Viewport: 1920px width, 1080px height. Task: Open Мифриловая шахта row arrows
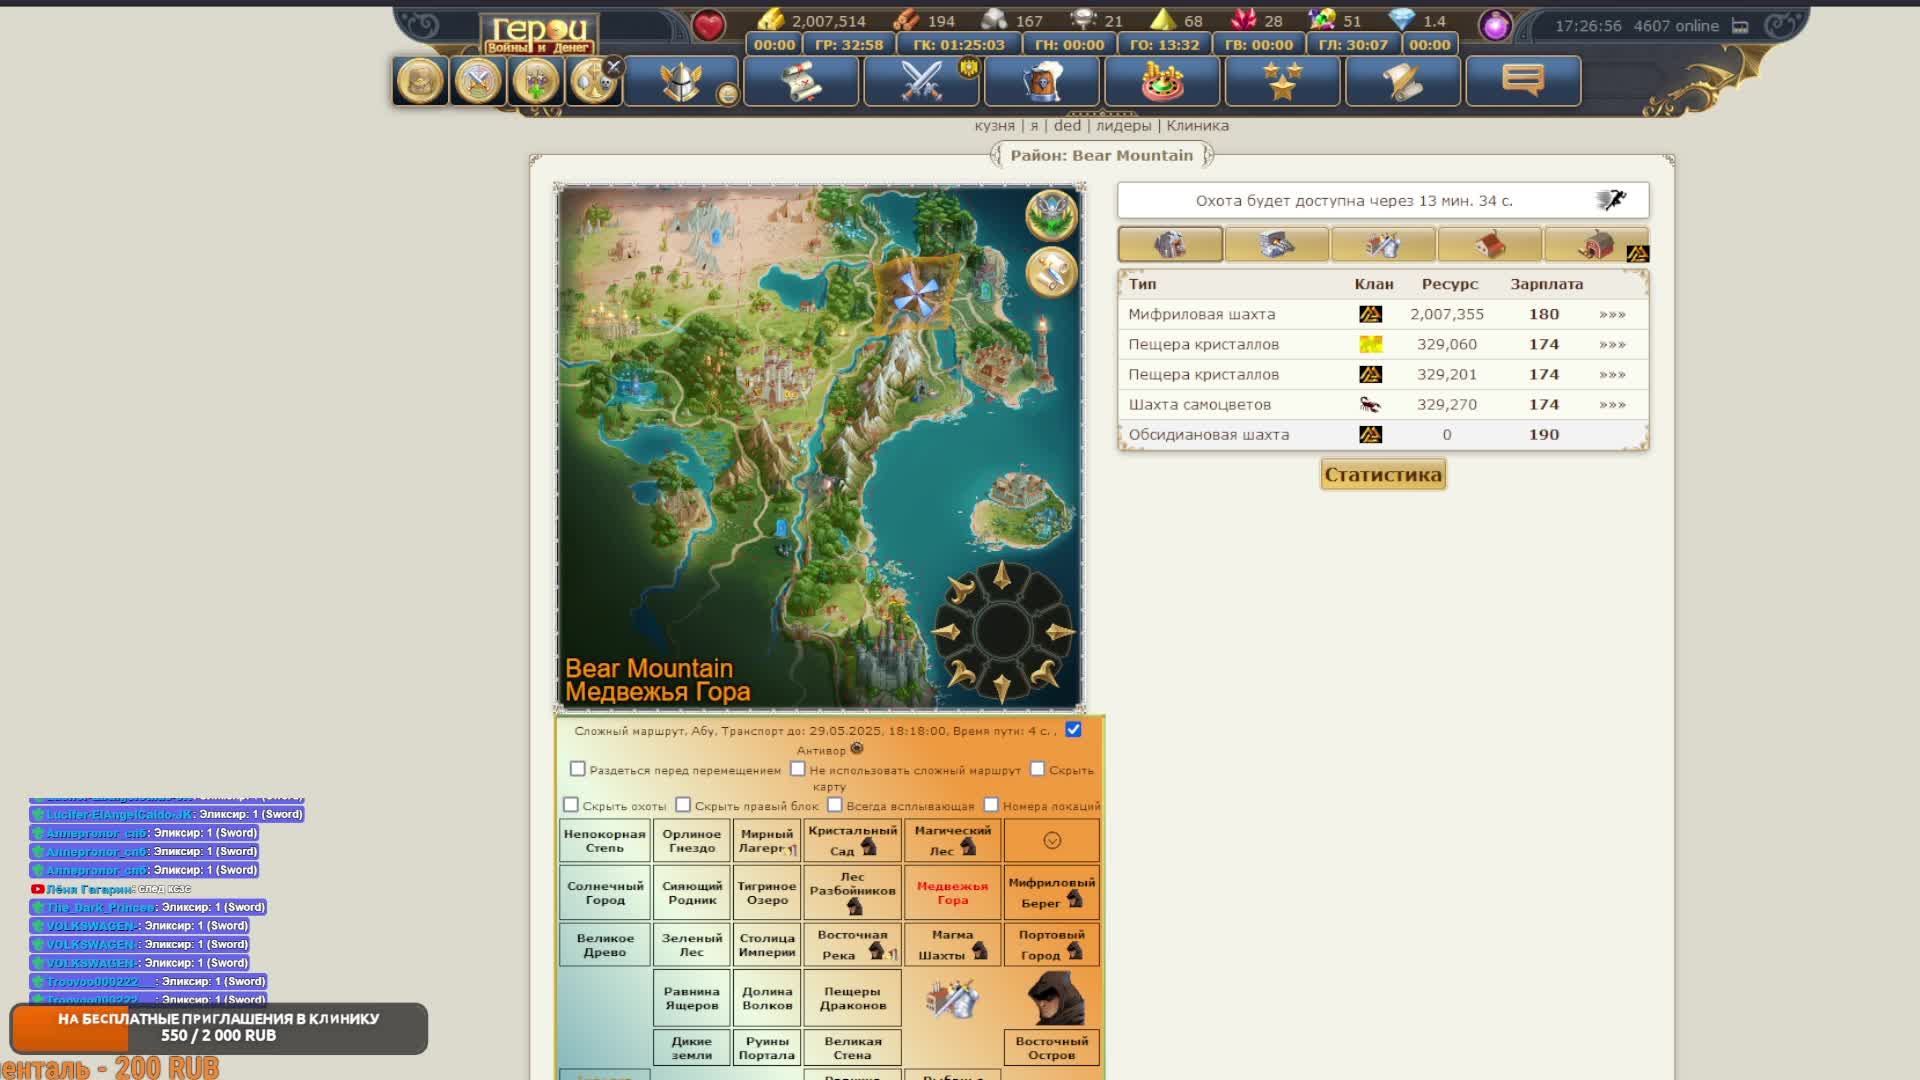point(1612,314)
